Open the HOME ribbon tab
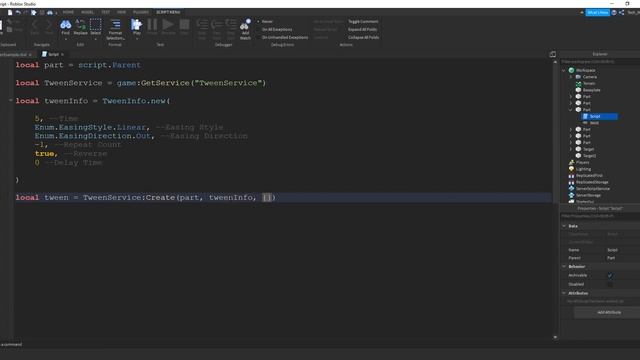The width and height of the screenshot is (640, 360). (68, 12)
